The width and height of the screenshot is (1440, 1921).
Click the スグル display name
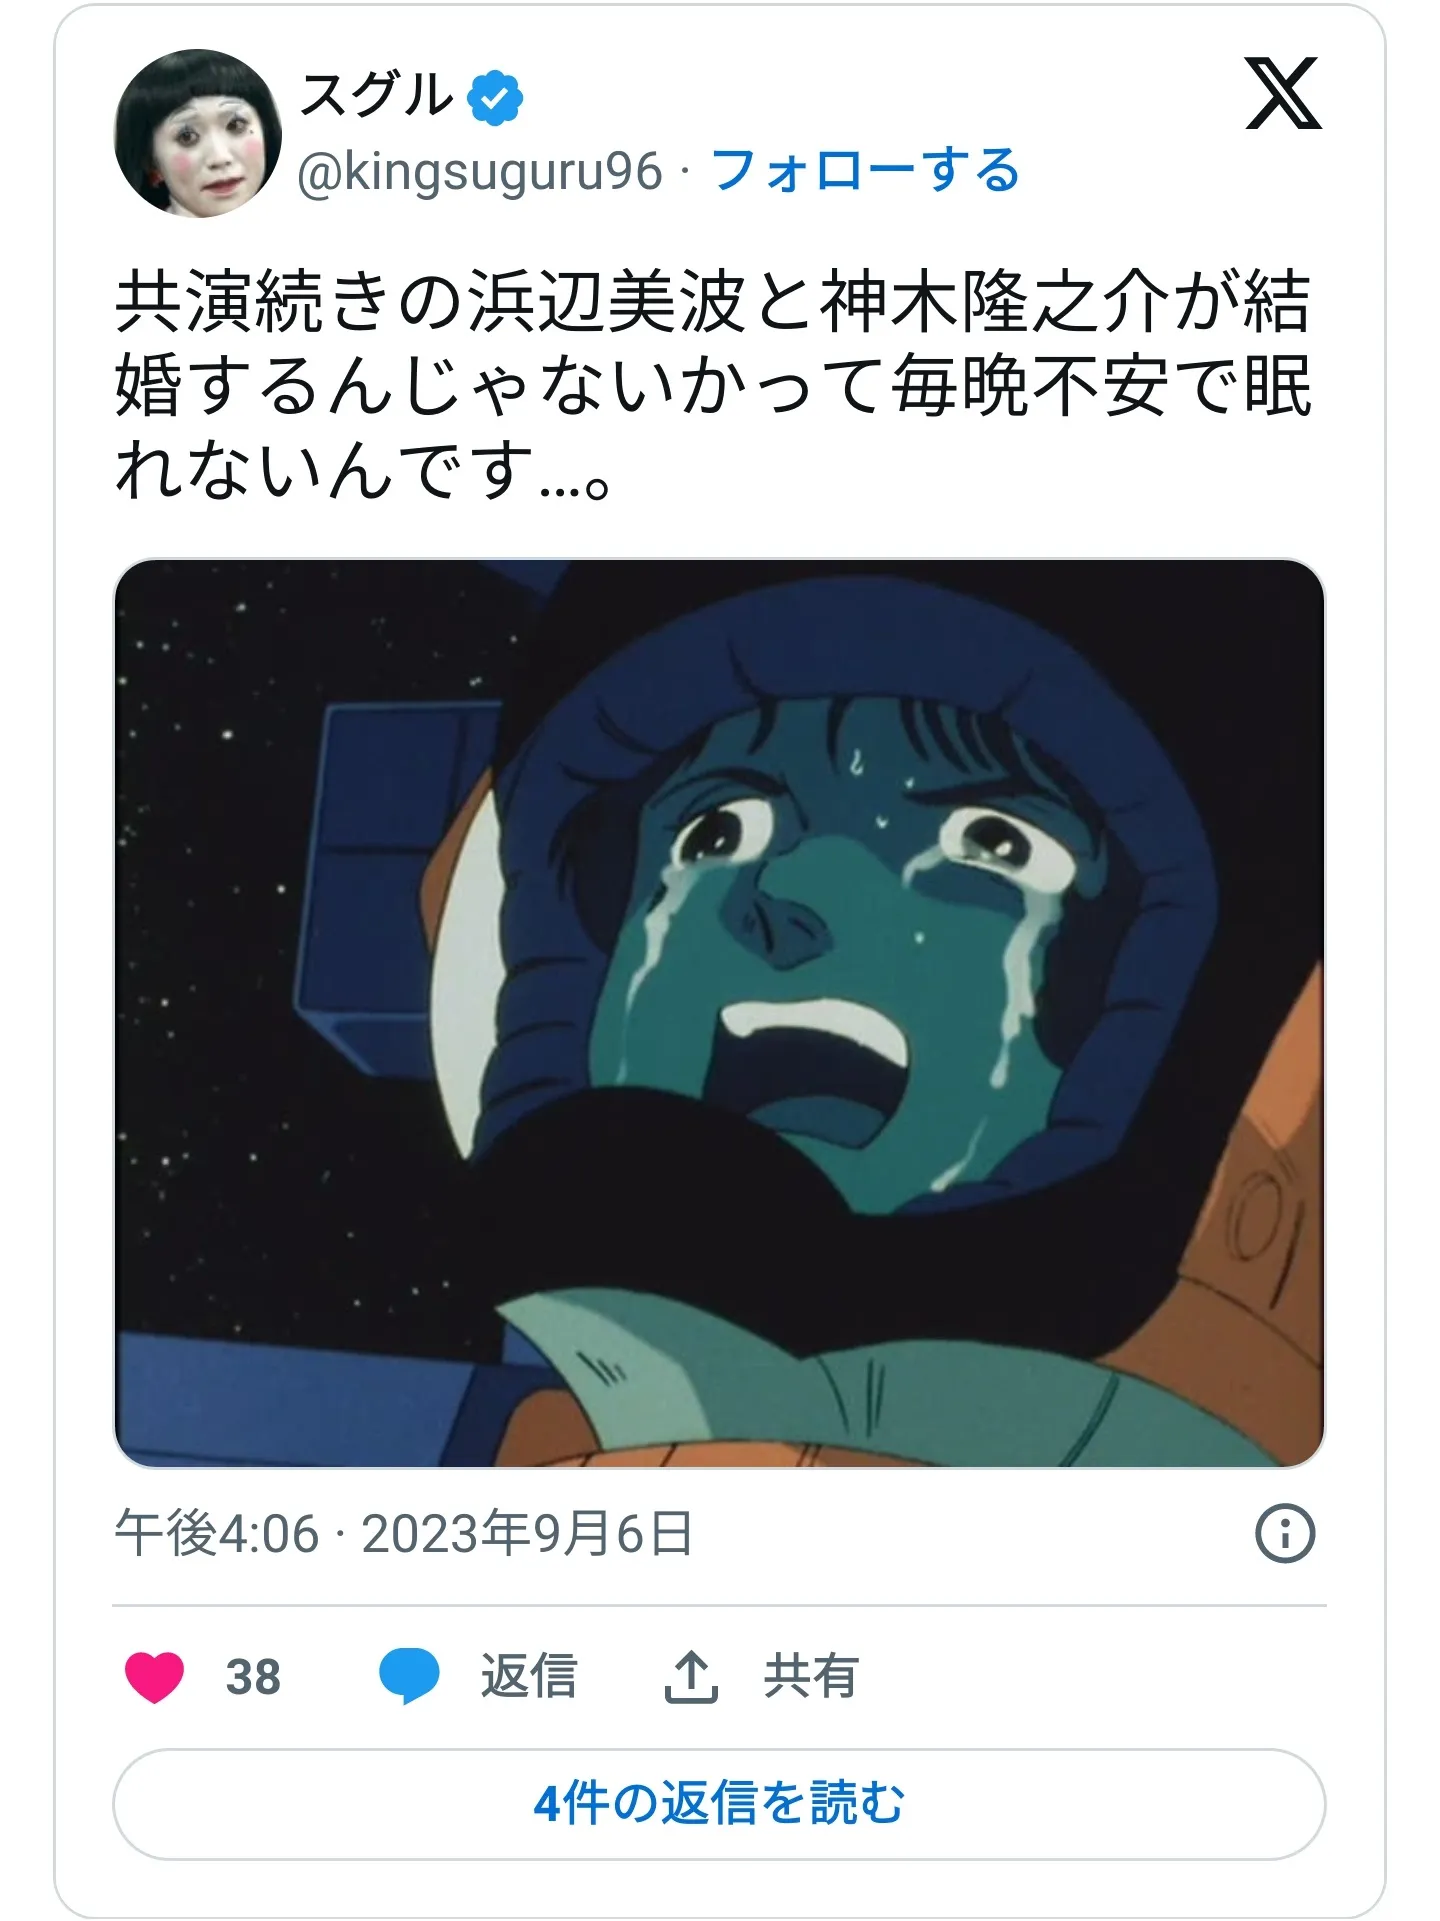377,97
